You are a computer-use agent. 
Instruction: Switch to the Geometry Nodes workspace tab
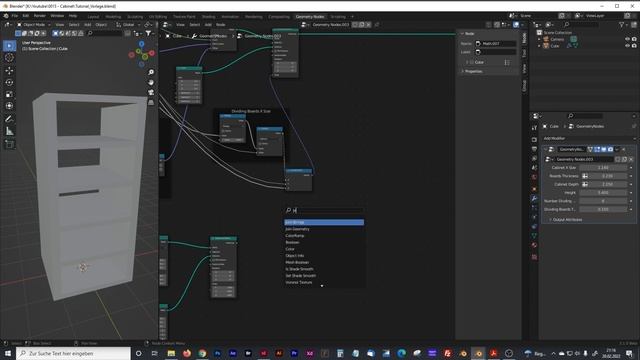point(310,17)
